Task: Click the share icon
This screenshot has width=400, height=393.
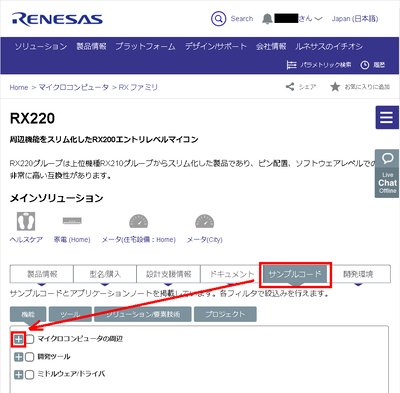Action: (290, 87)
